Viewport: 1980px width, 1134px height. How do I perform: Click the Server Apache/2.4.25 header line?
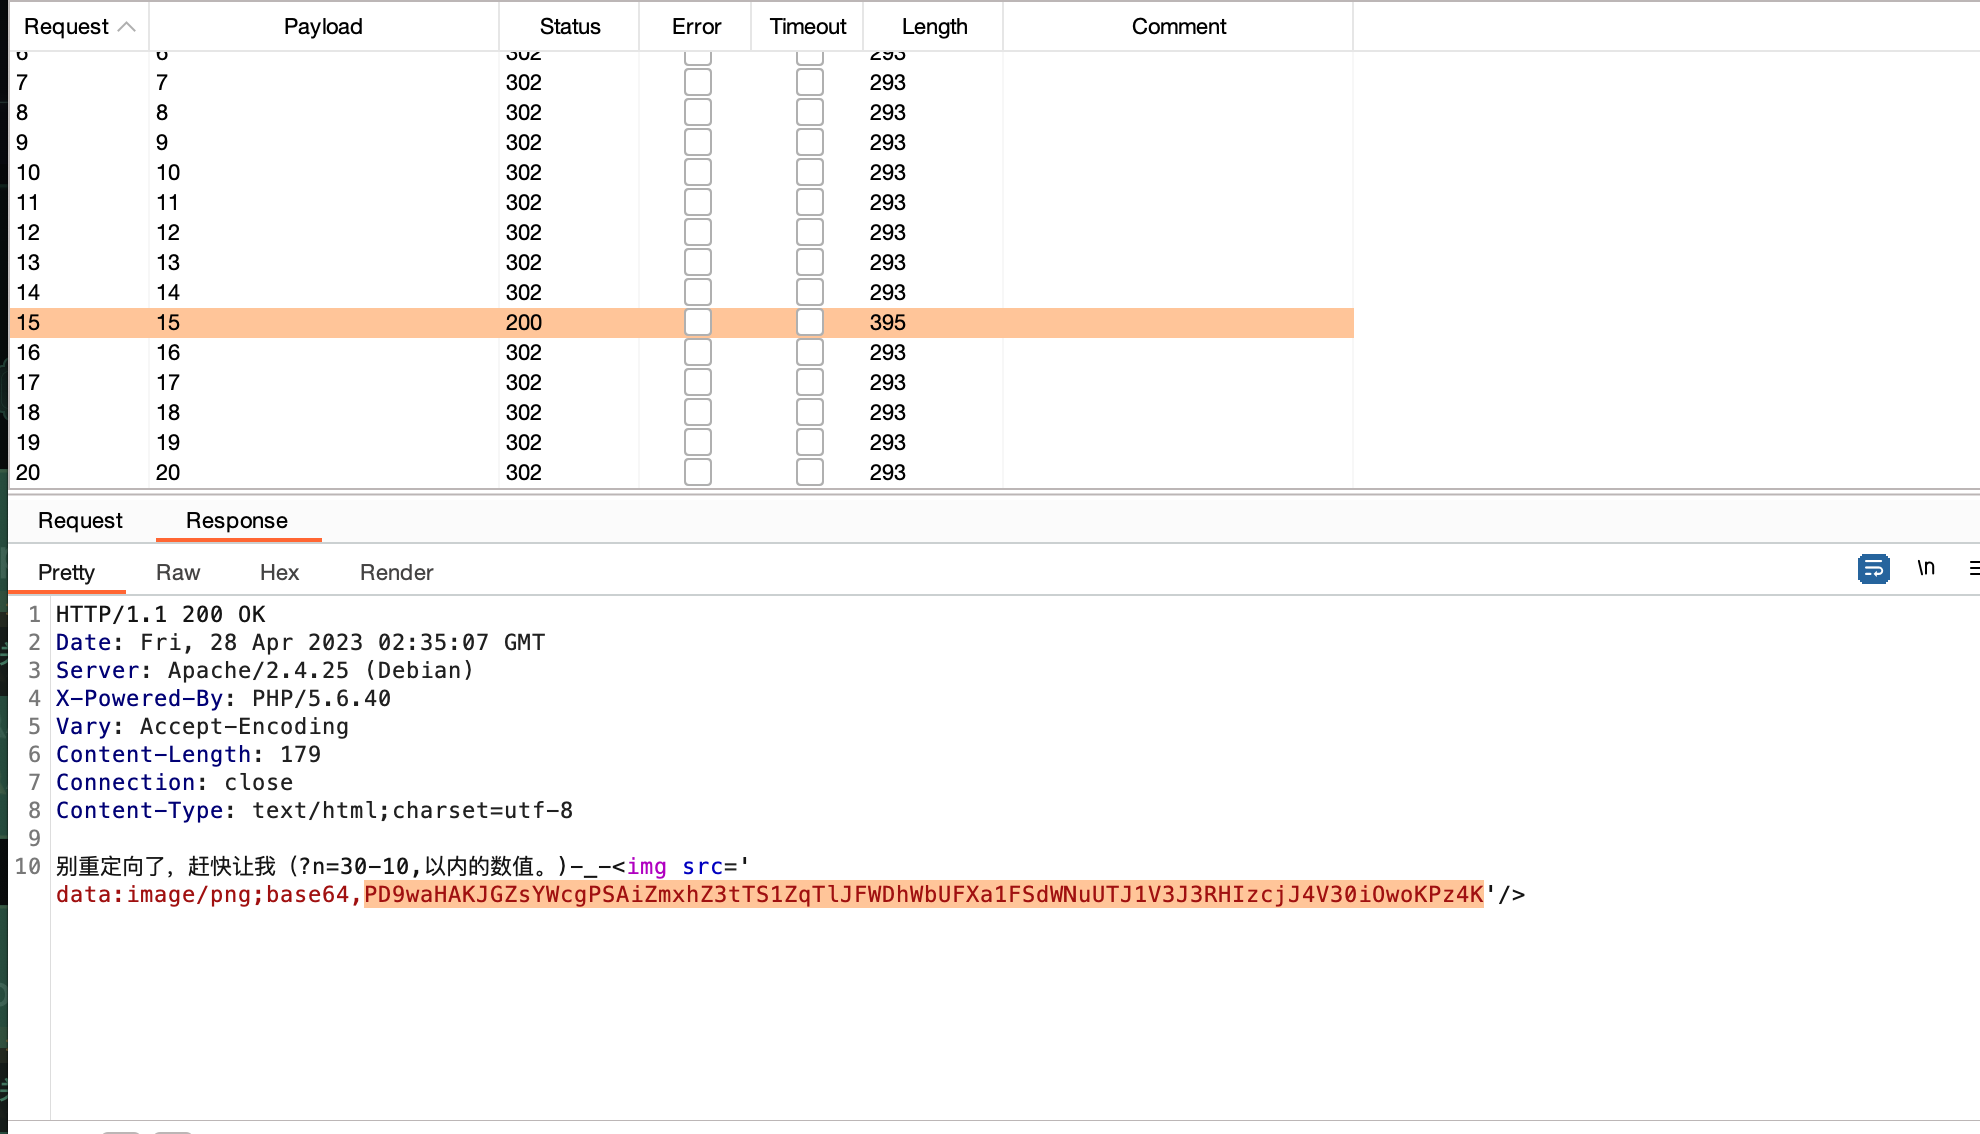coord(265,670)
